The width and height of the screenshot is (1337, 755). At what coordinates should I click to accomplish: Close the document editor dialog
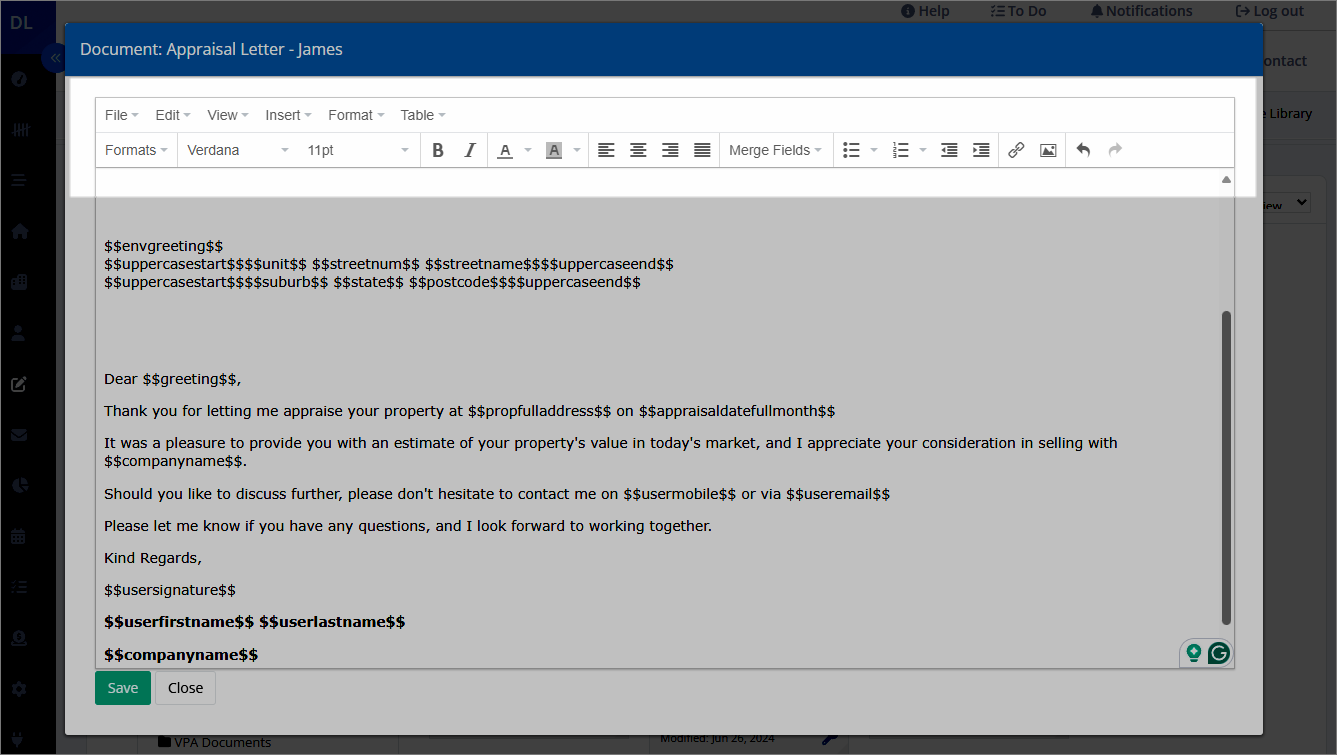(185, 688)
